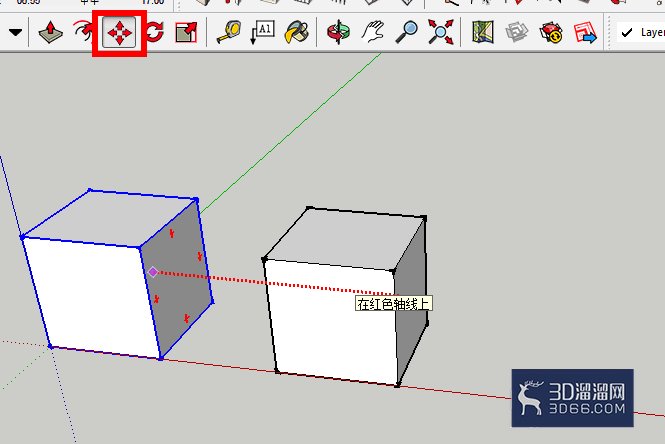Open the Extension Warehouse icon

(x=551, y=32)
